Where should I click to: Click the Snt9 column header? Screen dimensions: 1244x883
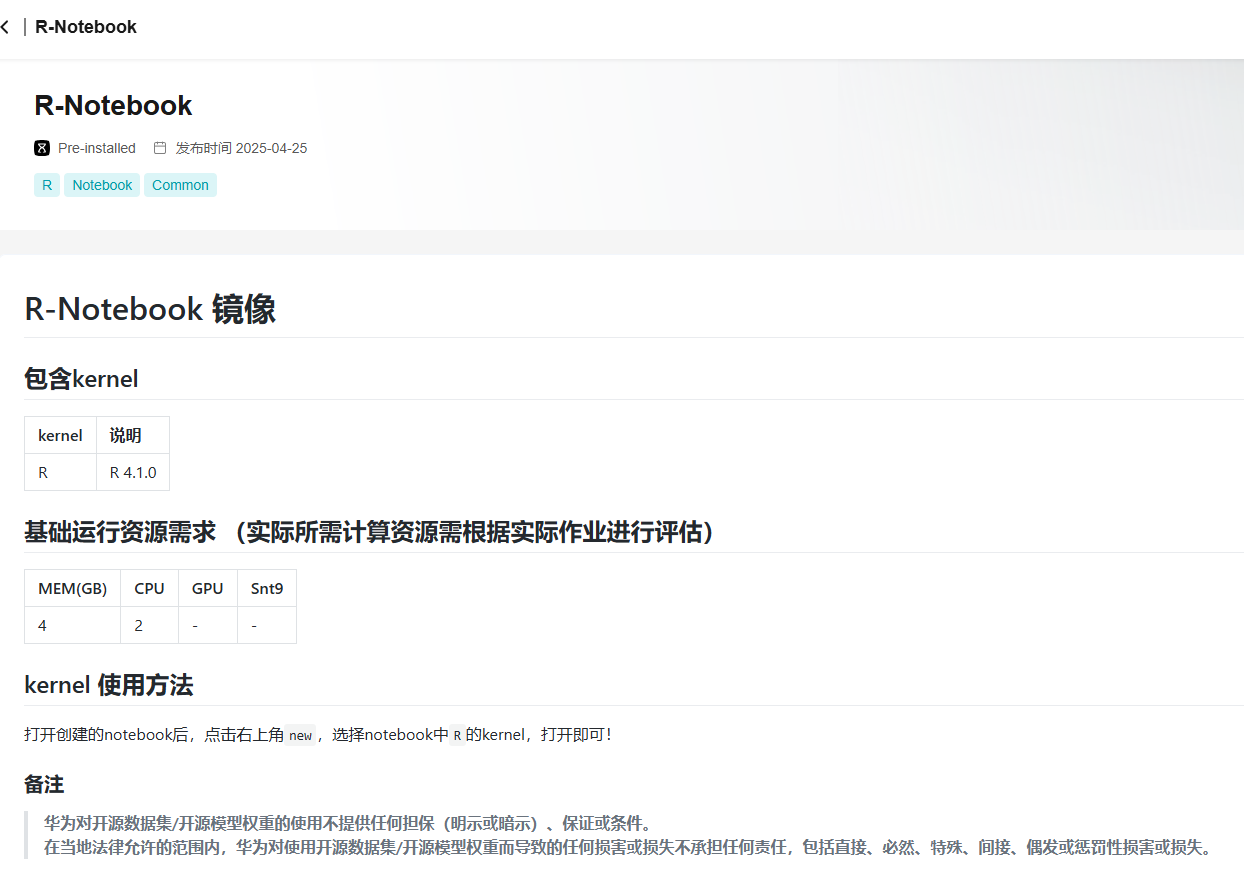coord(267,588)
